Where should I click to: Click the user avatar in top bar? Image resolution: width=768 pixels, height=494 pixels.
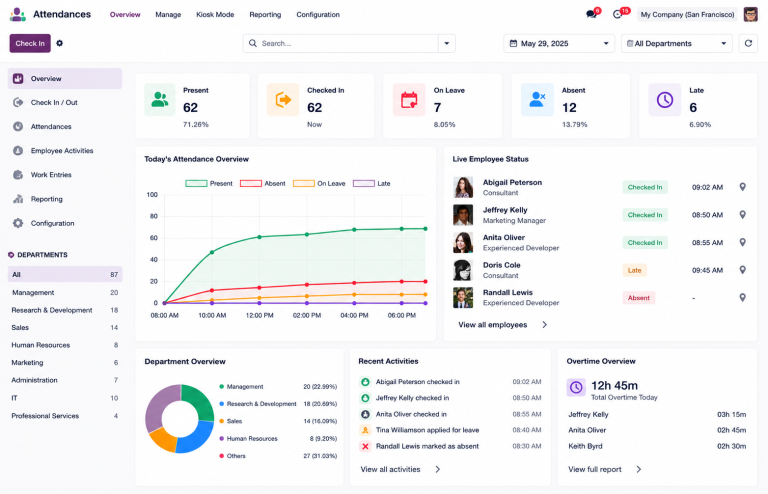tap(750, 14)
